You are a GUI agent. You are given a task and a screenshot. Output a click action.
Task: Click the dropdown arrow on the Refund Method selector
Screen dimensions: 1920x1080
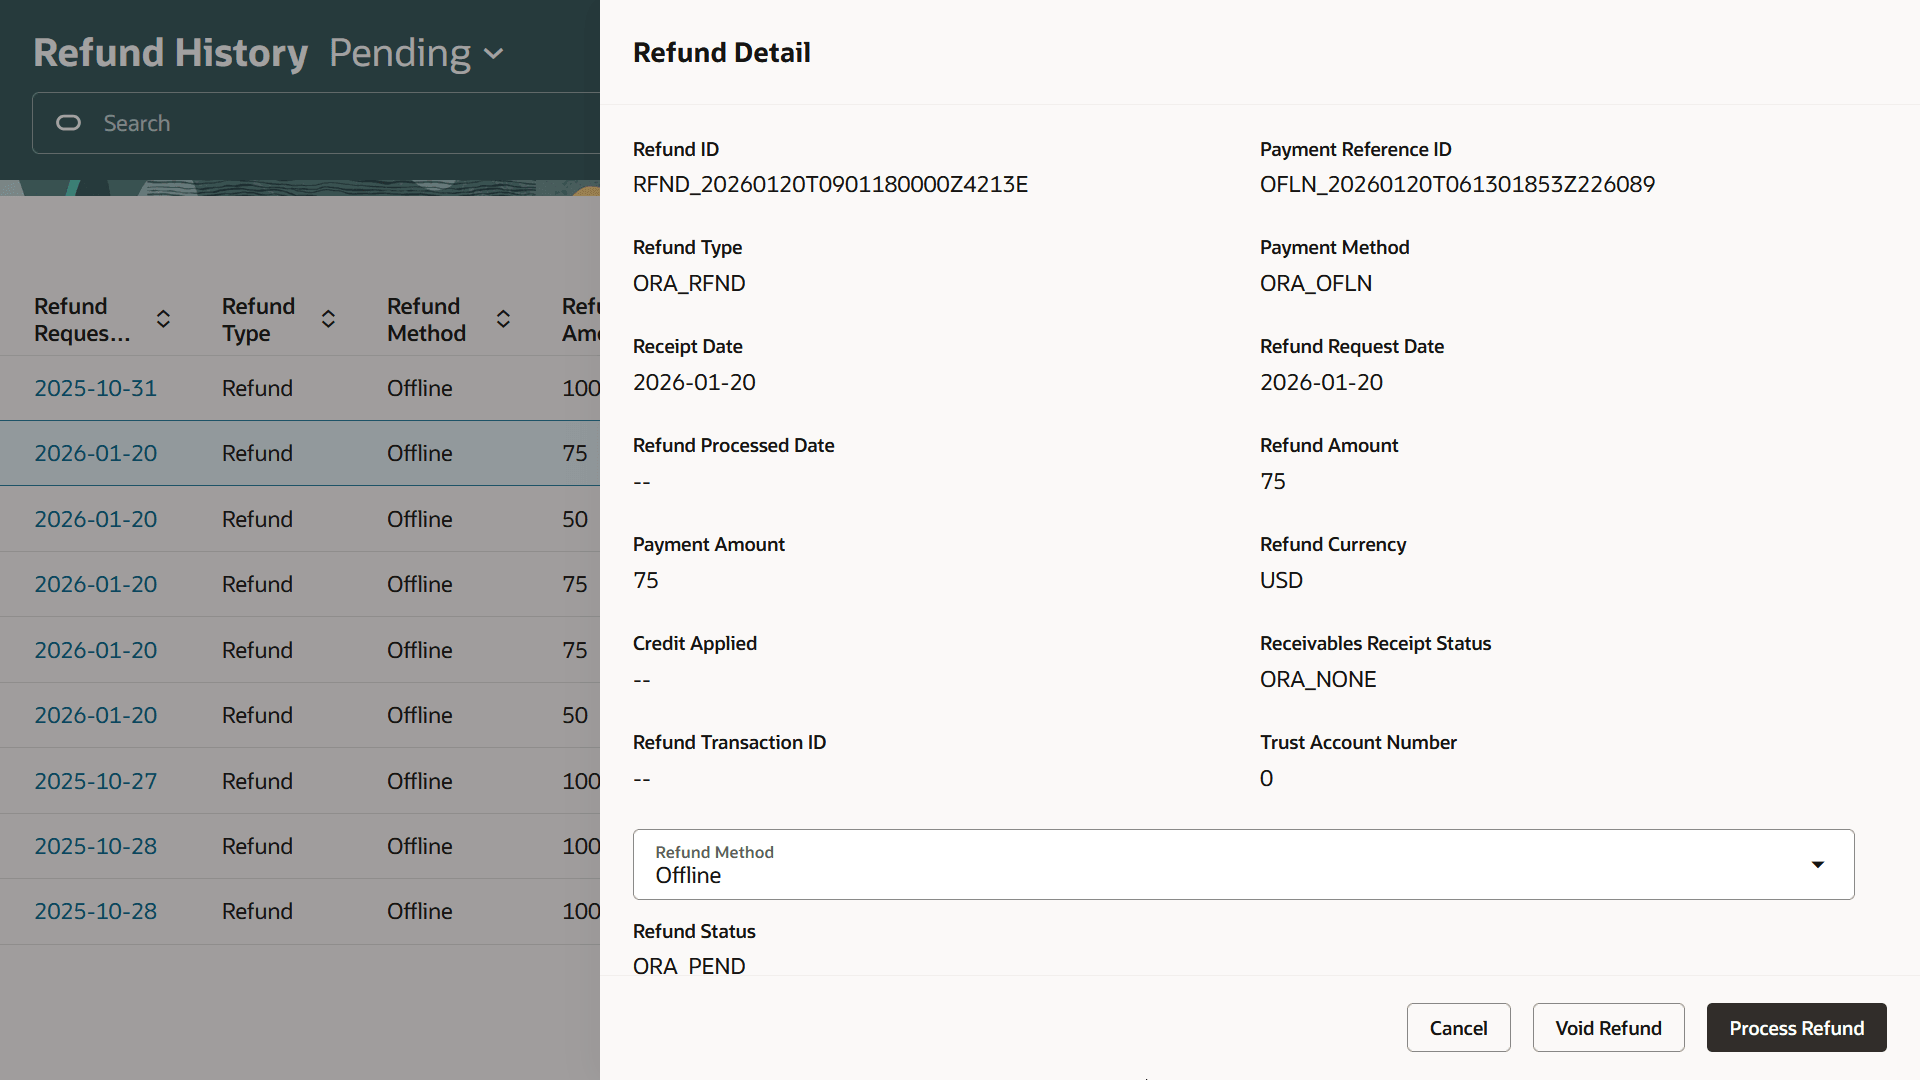[x=1818, y=864]
